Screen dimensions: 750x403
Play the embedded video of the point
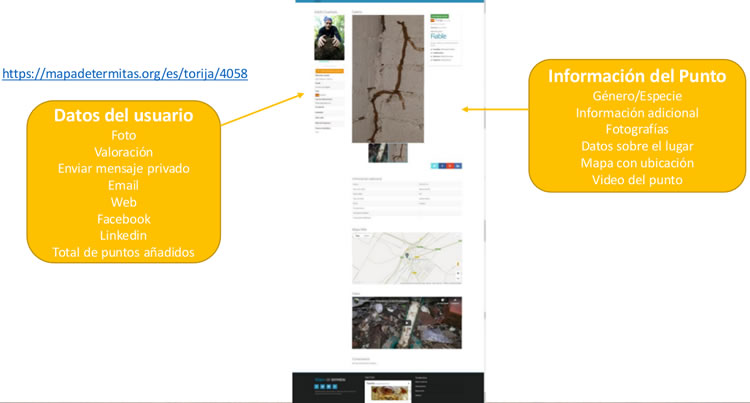click(x=406, y=322)
